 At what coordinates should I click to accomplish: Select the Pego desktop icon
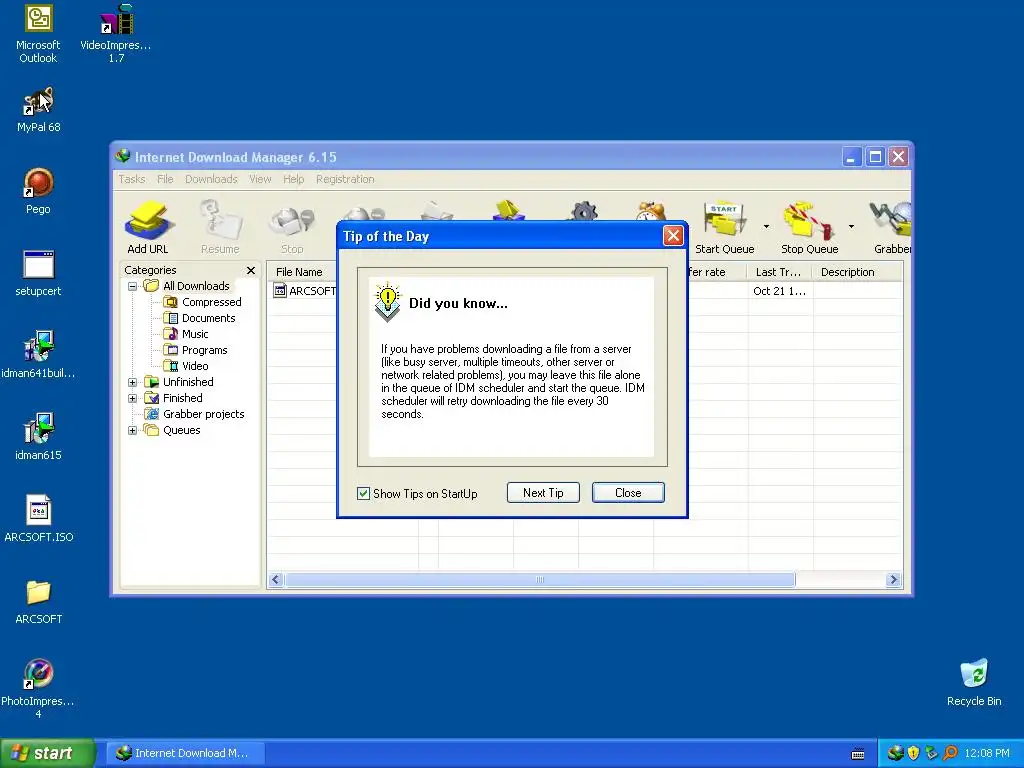tap(38, 191)
